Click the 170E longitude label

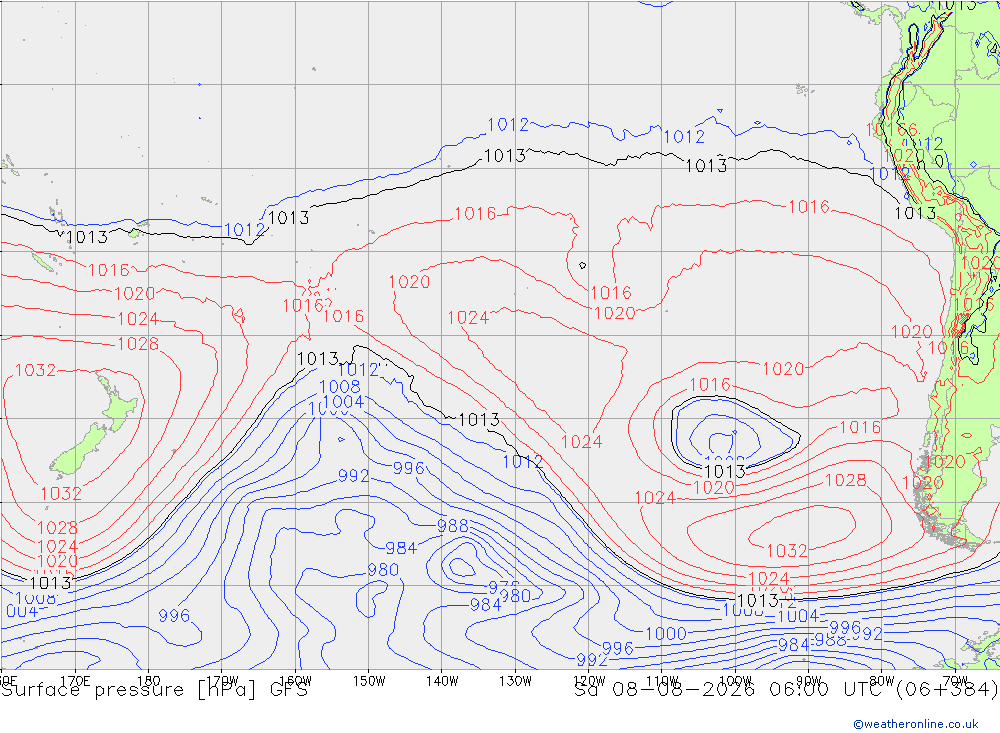click(75, 681)
